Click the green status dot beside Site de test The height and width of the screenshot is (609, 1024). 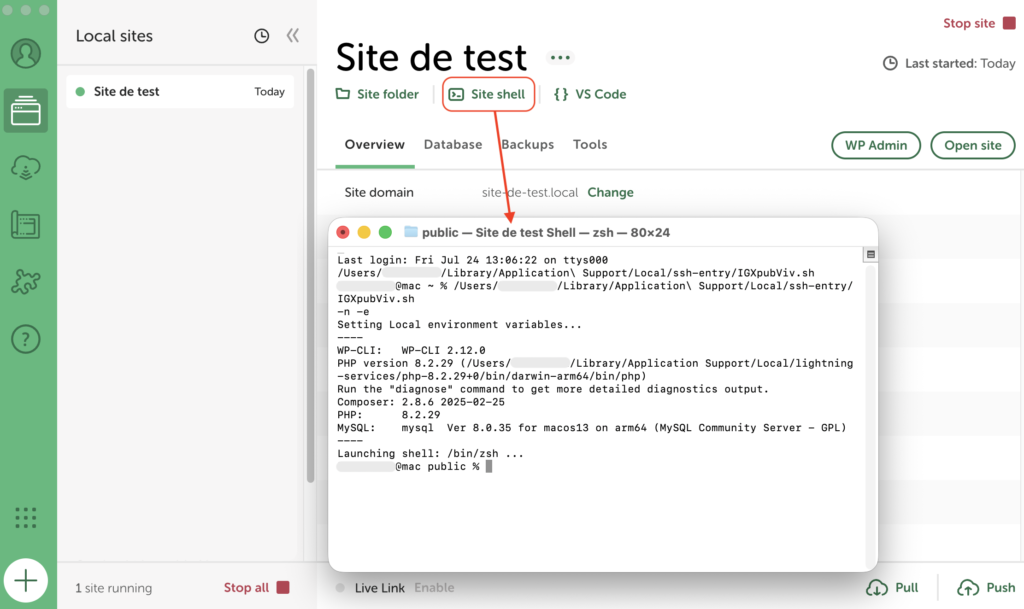[80, 91]
